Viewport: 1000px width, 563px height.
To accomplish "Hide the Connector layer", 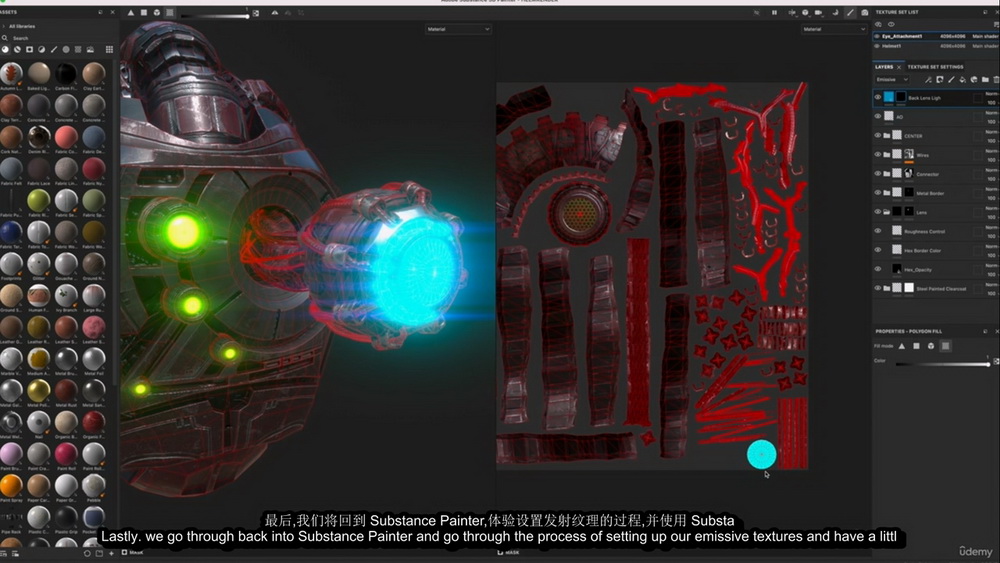I will tap(878, 174).
